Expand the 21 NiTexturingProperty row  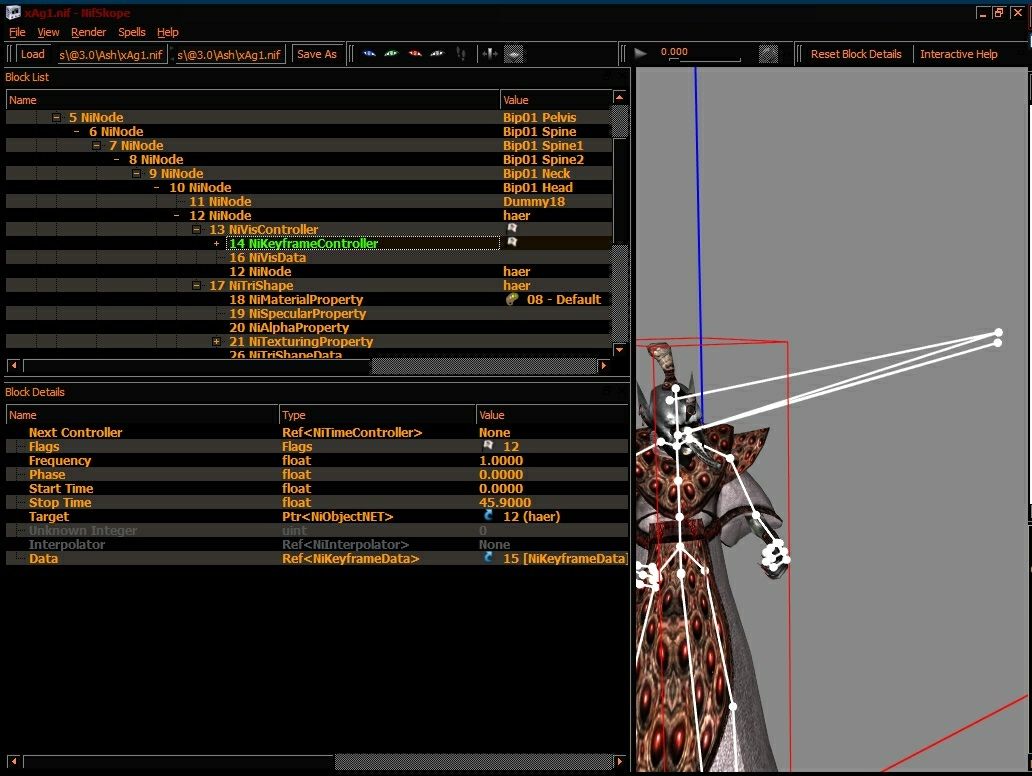[x=217, y=342]
